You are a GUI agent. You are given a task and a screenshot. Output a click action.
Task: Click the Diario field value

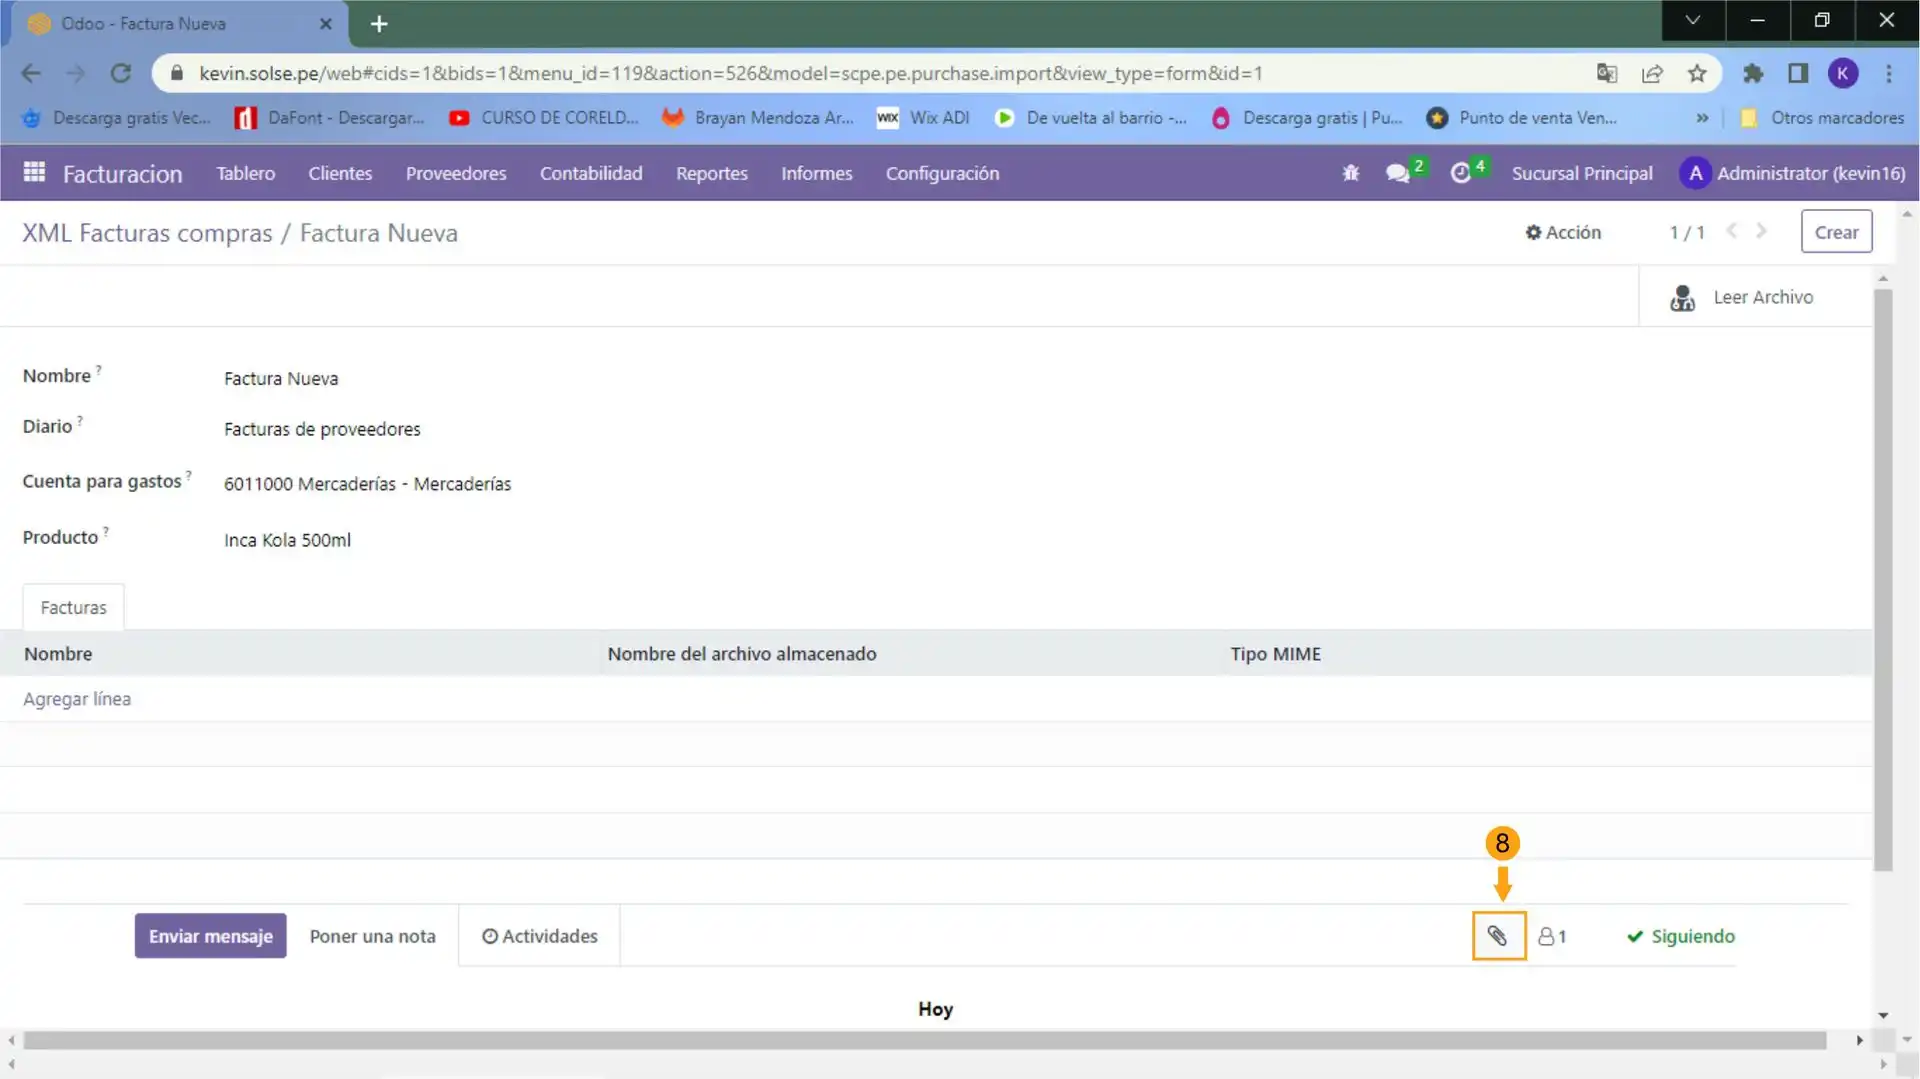[x=322, y=429]
